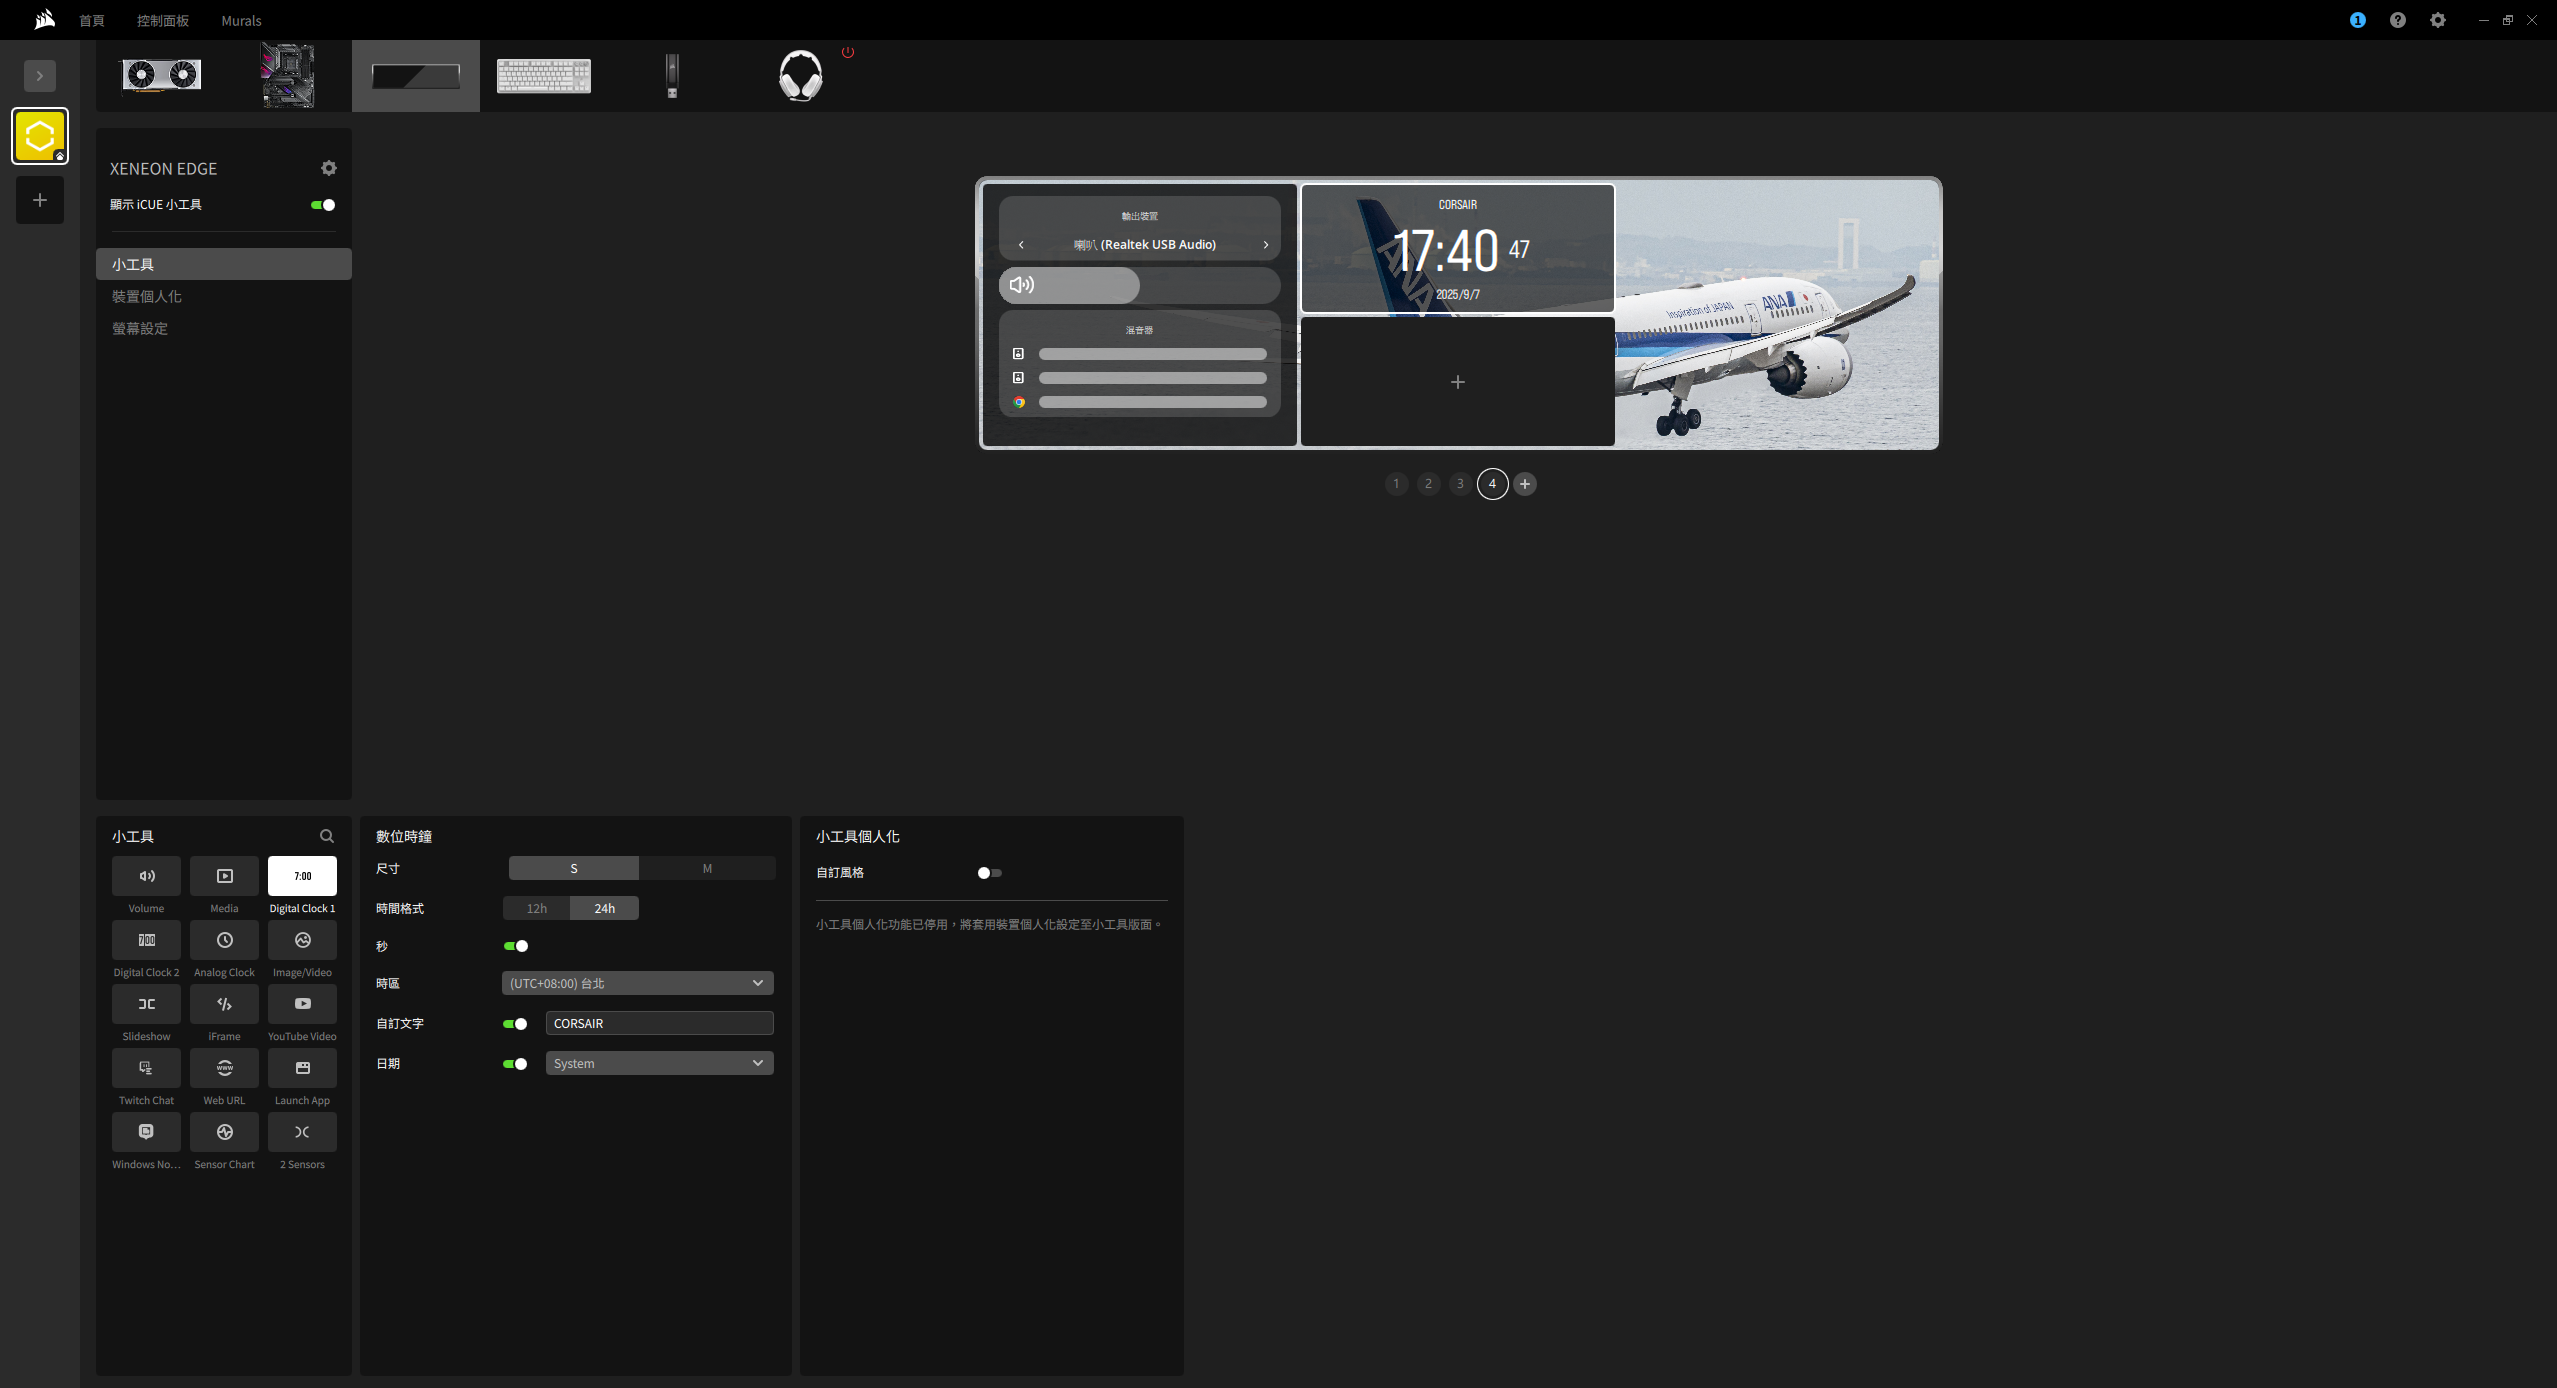Adjust the volume slider in preview
The width and height of the screenshot is (2557, 1388).
(1139, 285)
